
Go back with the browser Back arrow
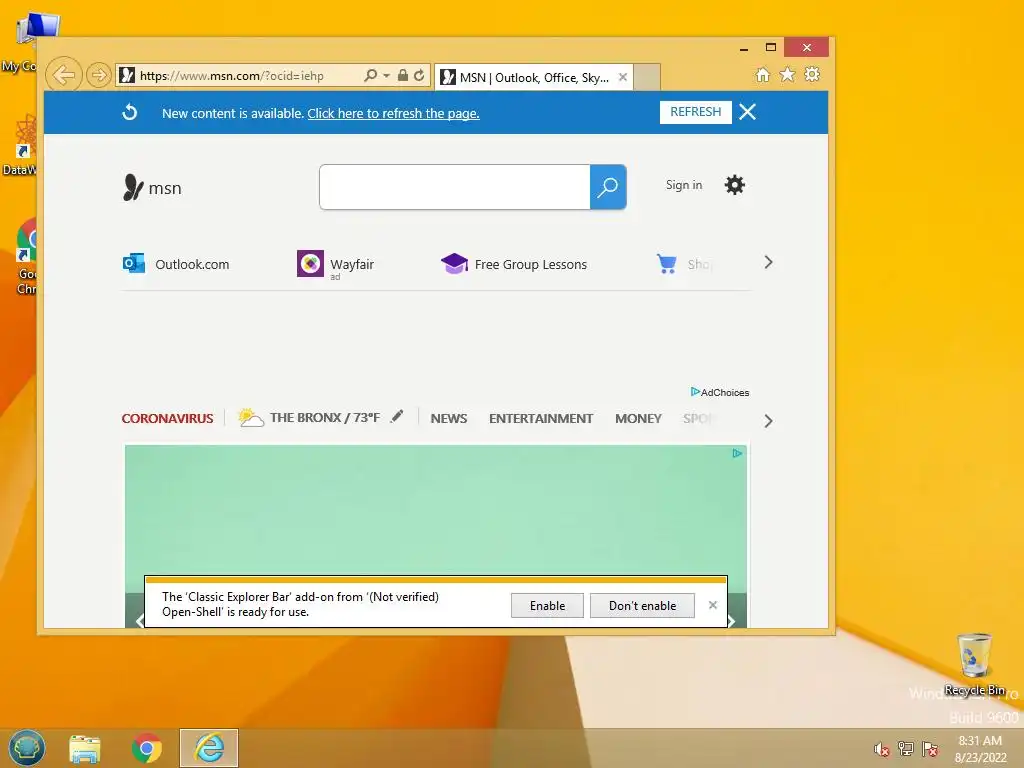(x=64, y=75)
